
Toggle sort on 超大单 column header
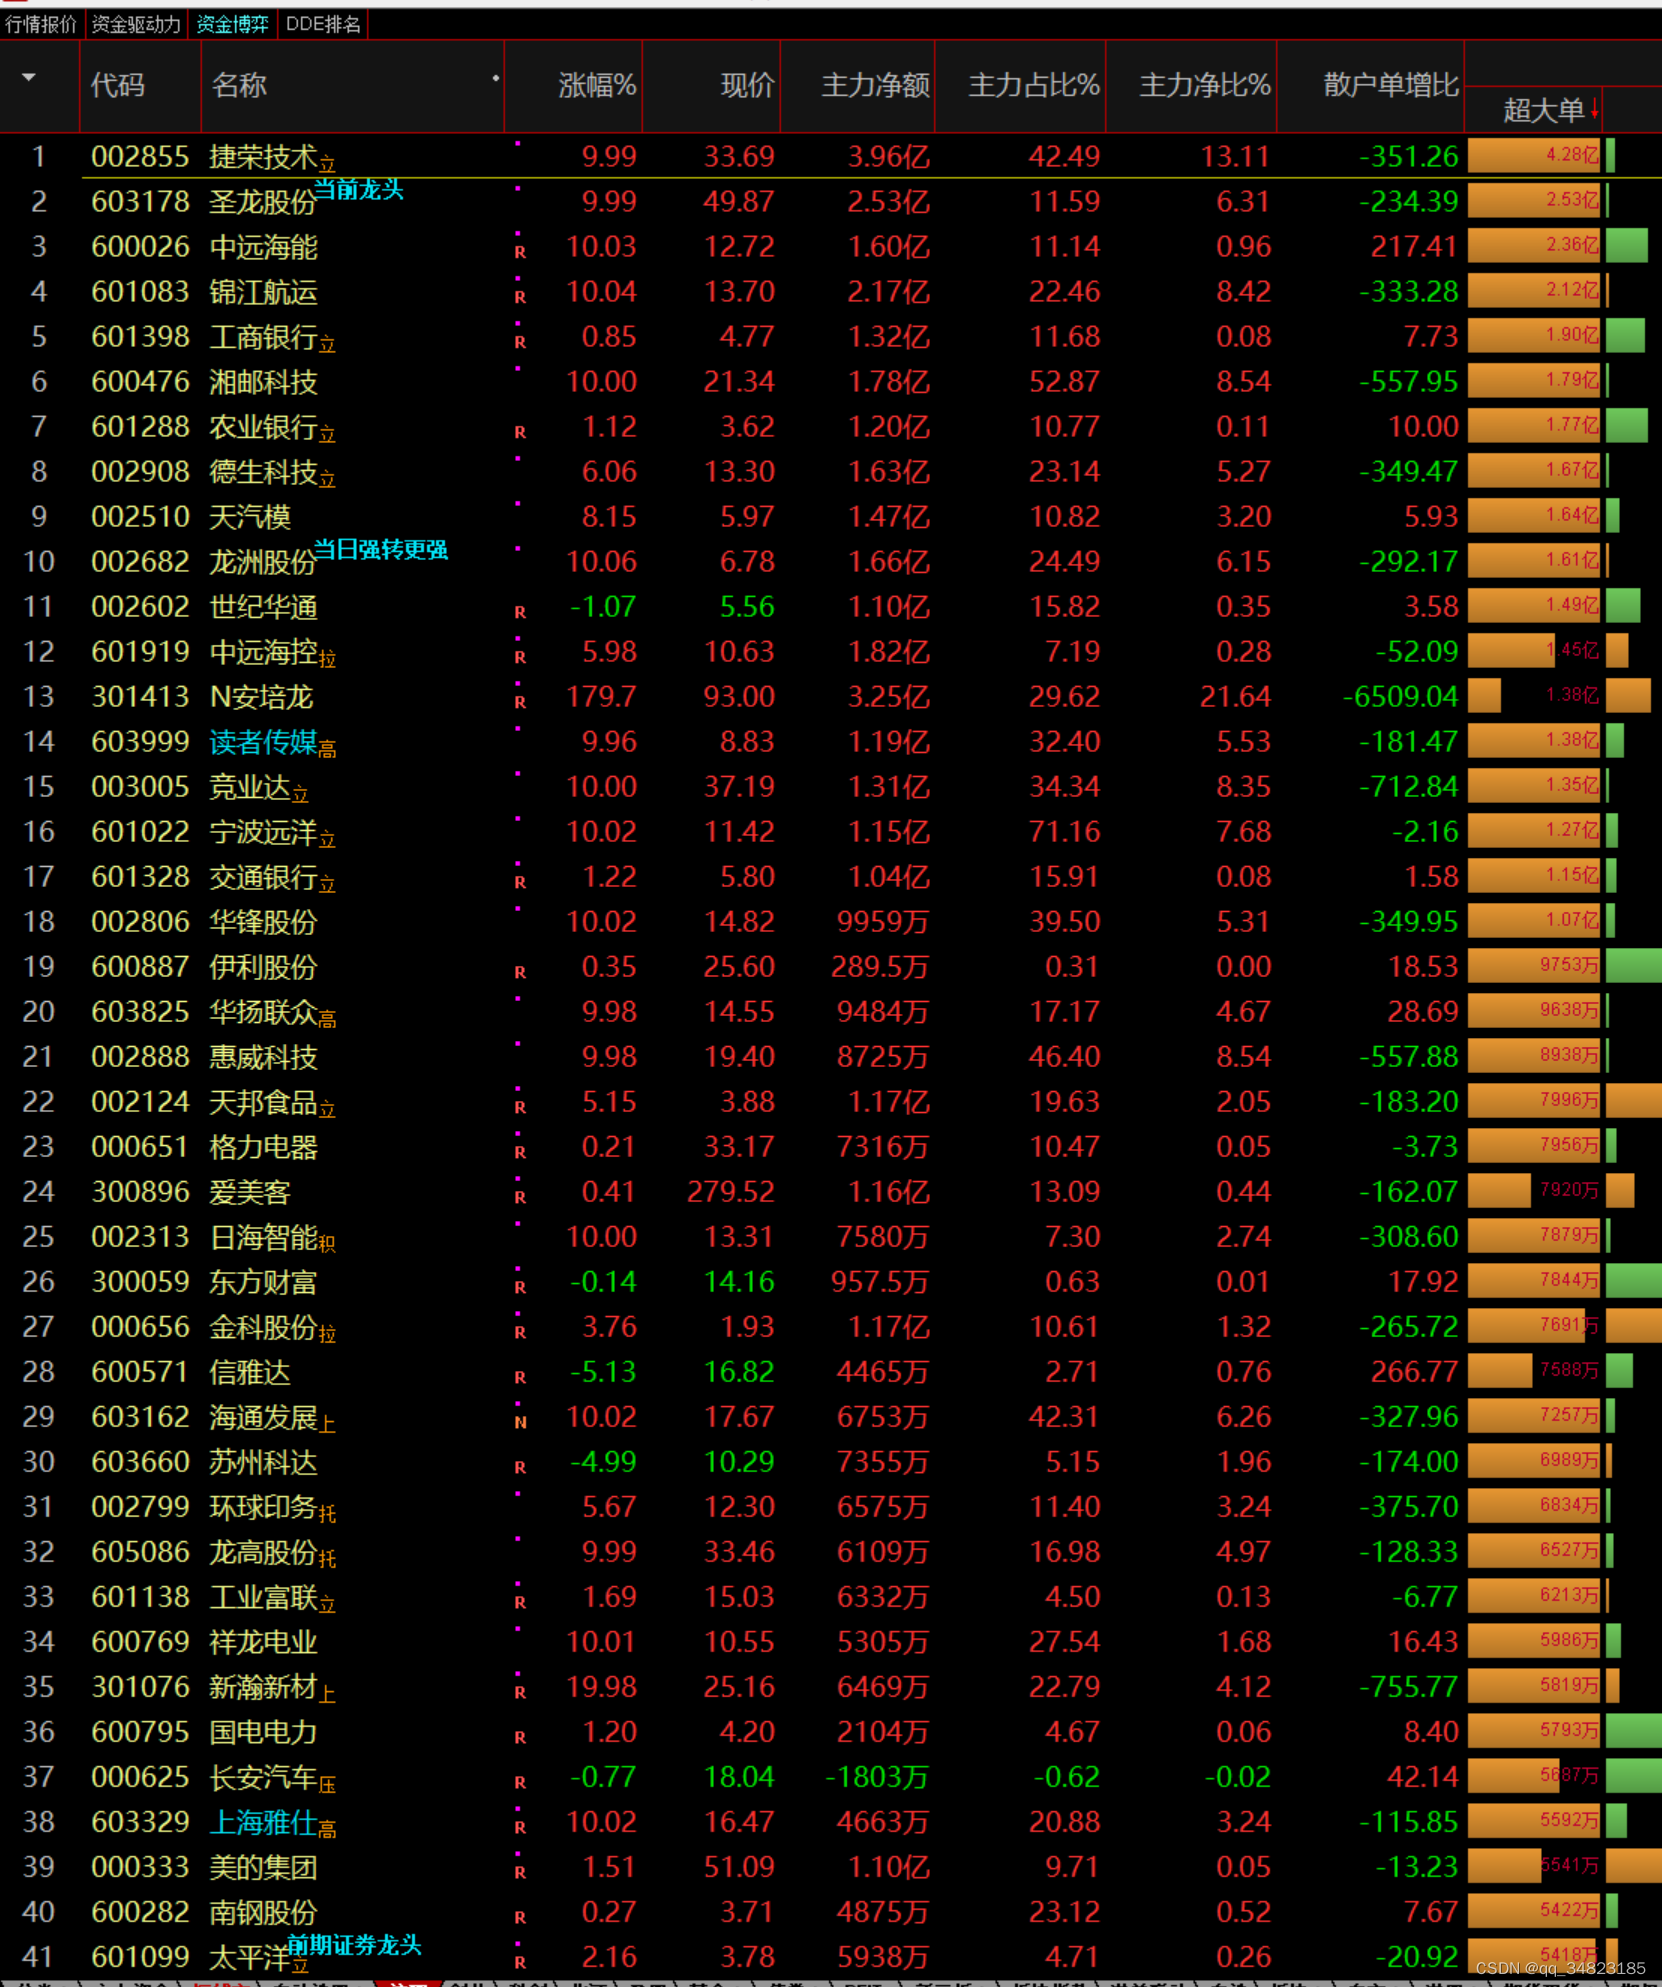tap(1544, 111)
